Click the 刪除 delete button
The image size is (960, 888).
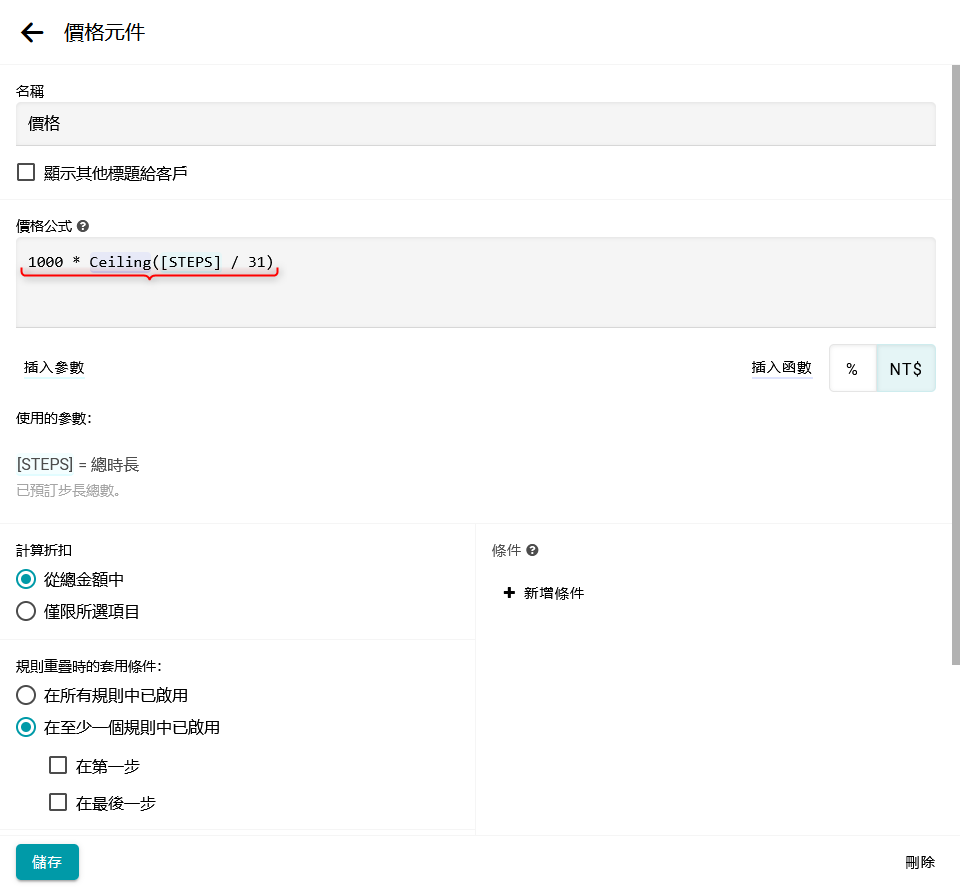[919, 862]
